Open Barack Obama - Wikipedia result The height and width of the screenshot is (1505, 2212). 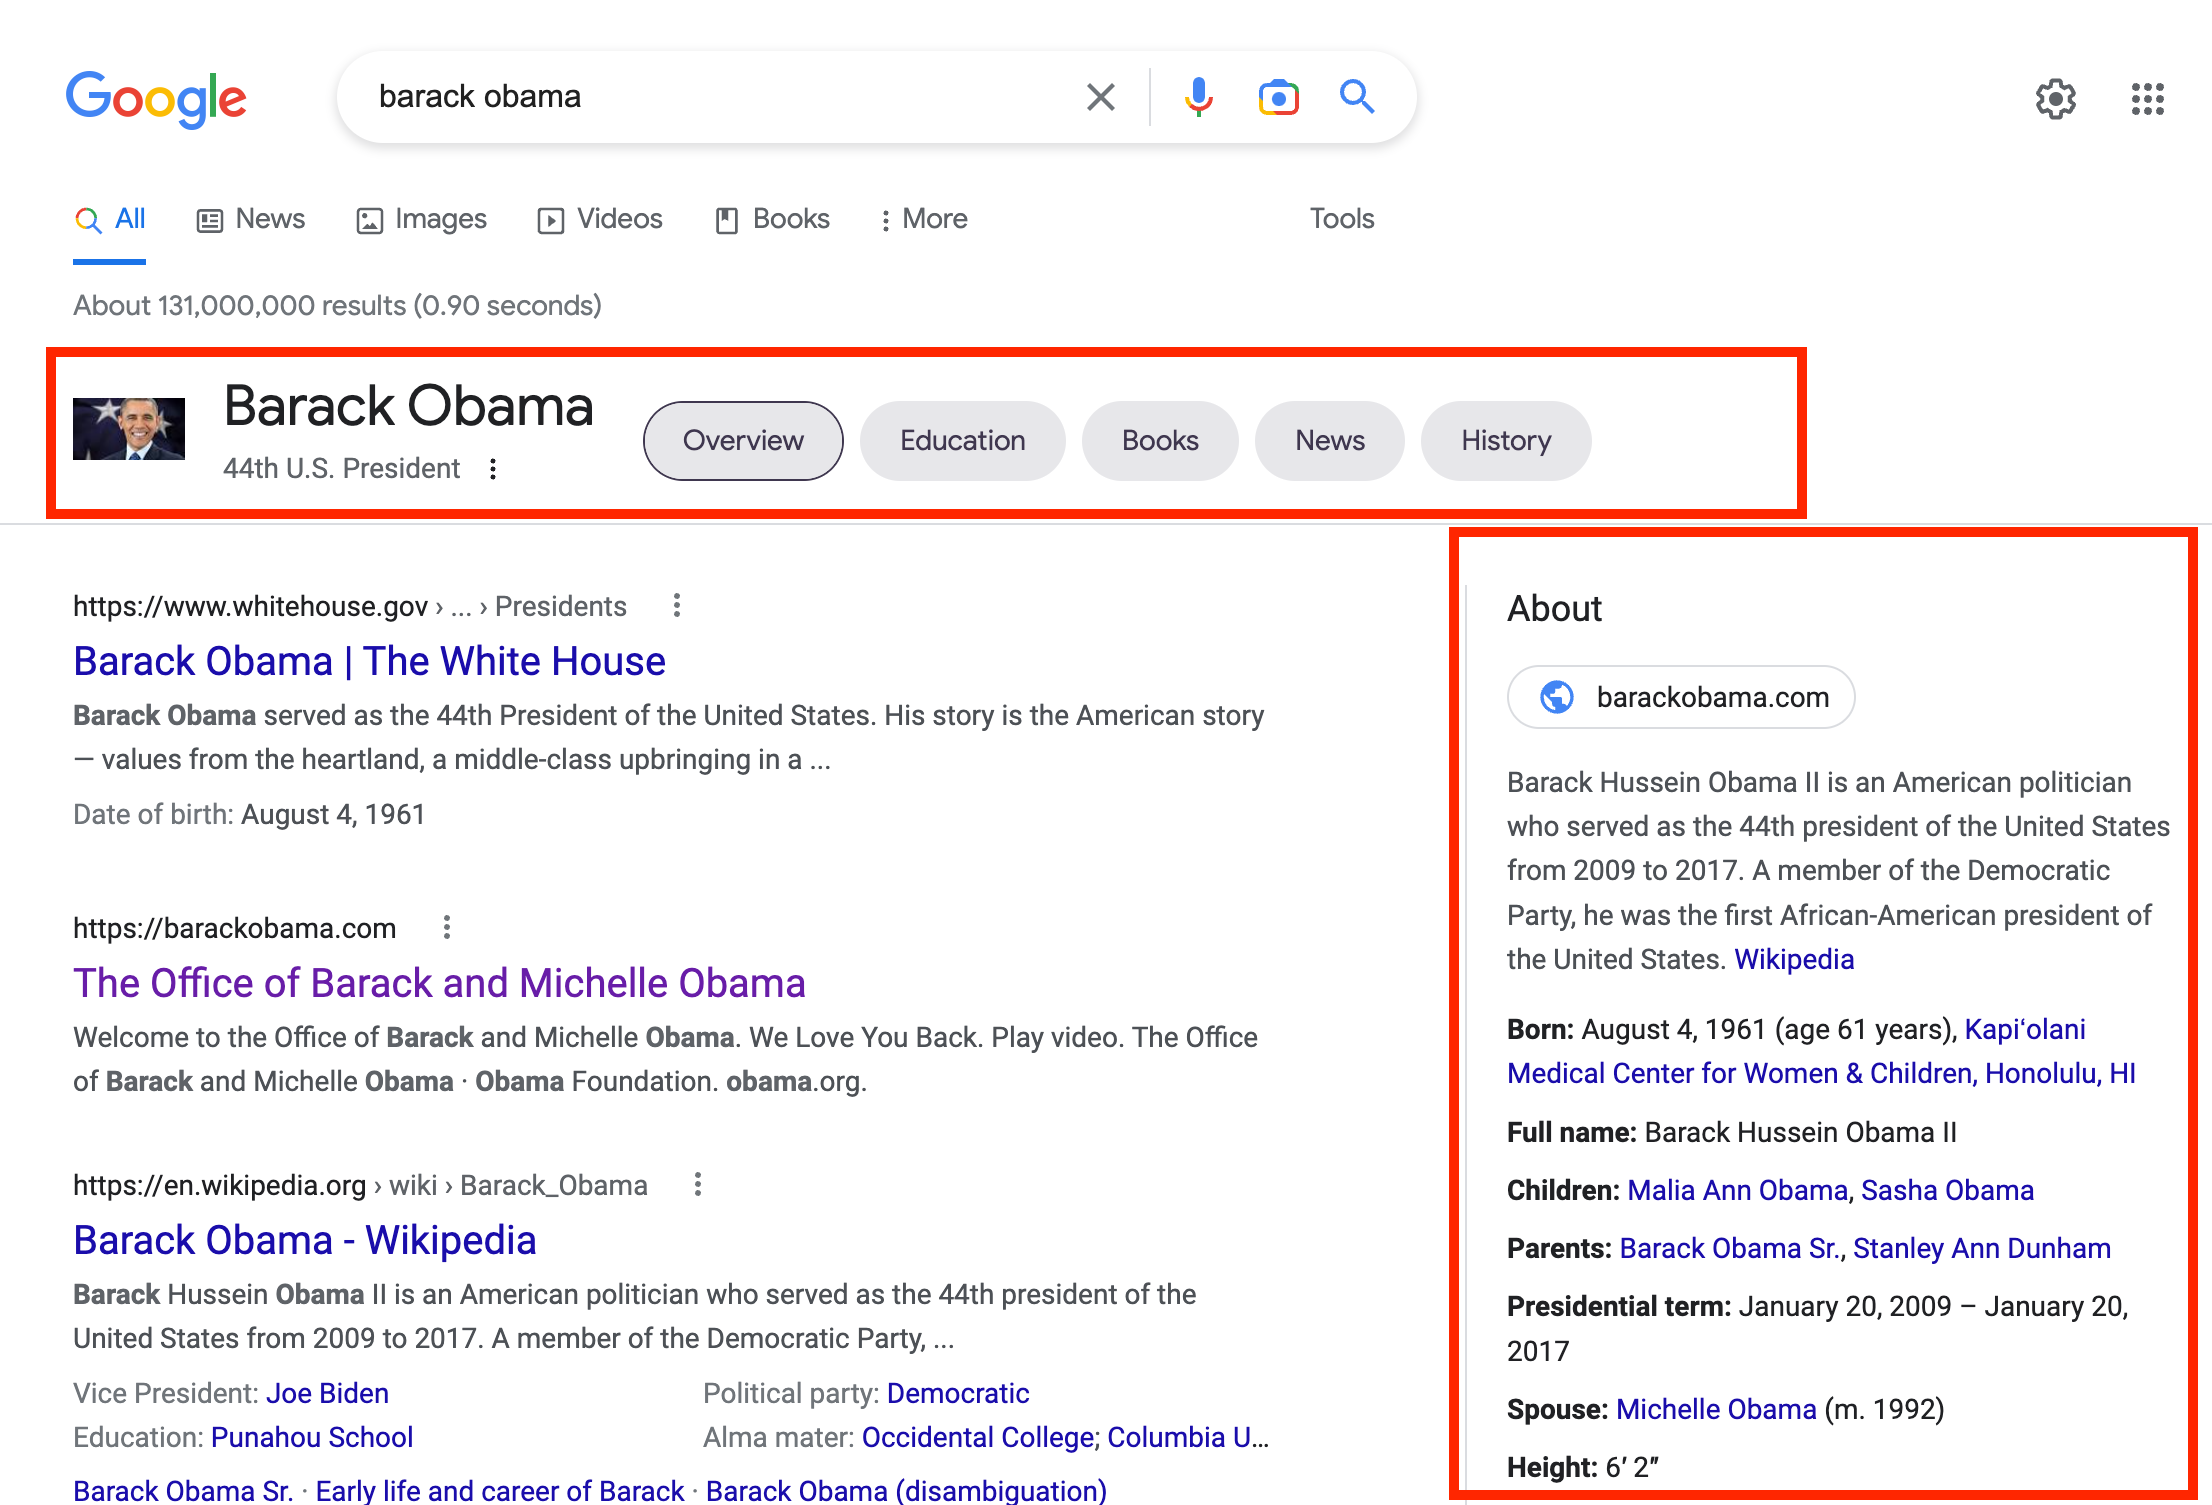[305, 1240]
